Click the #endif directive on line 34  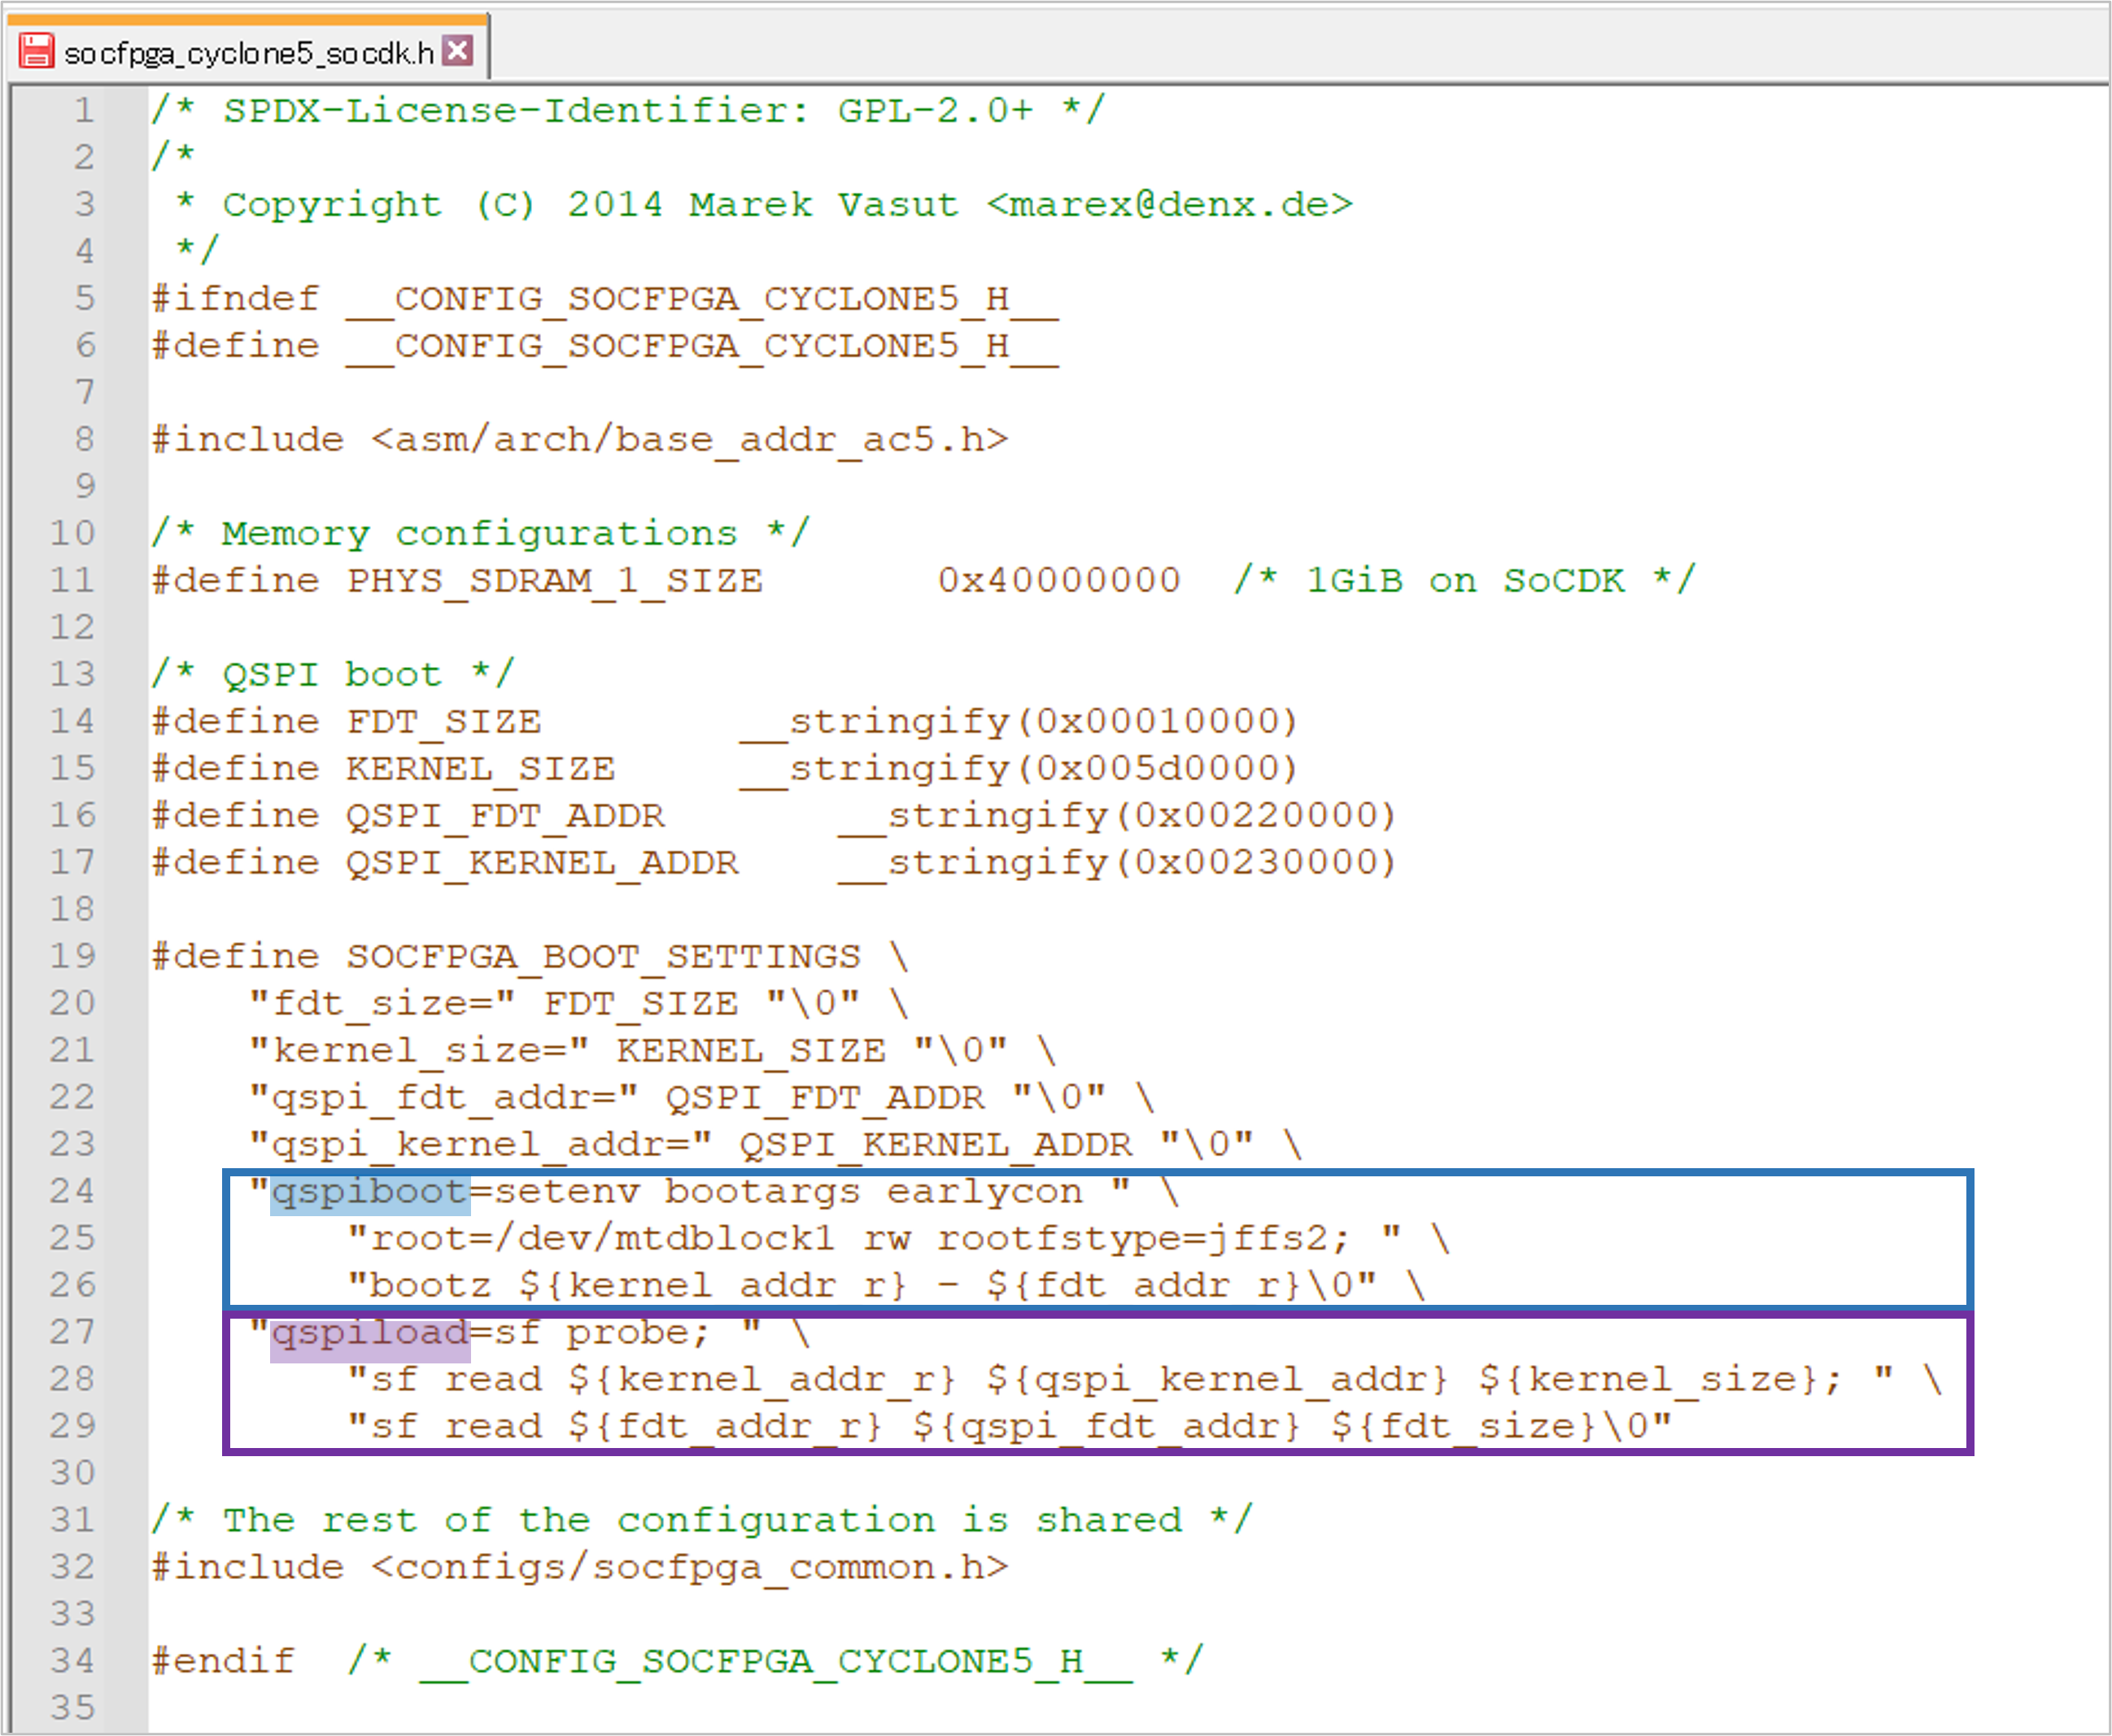(223, 1661)
